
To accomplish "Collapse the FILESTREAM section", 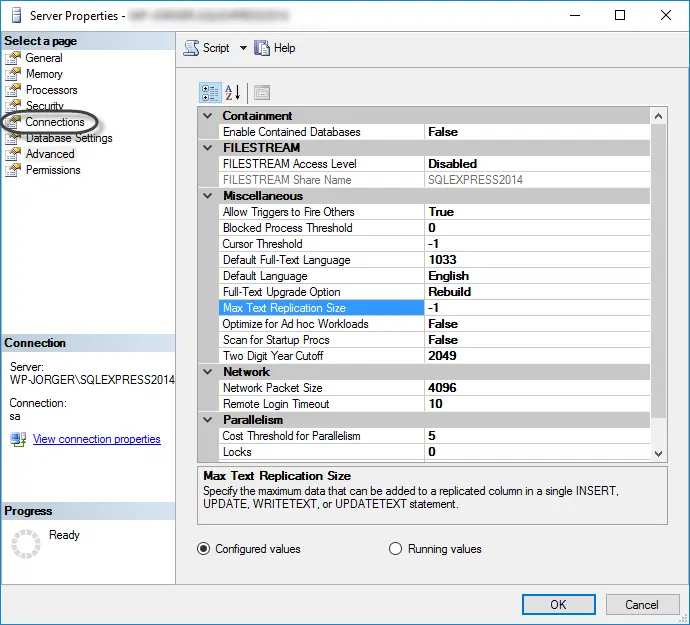I will (208, 148).
